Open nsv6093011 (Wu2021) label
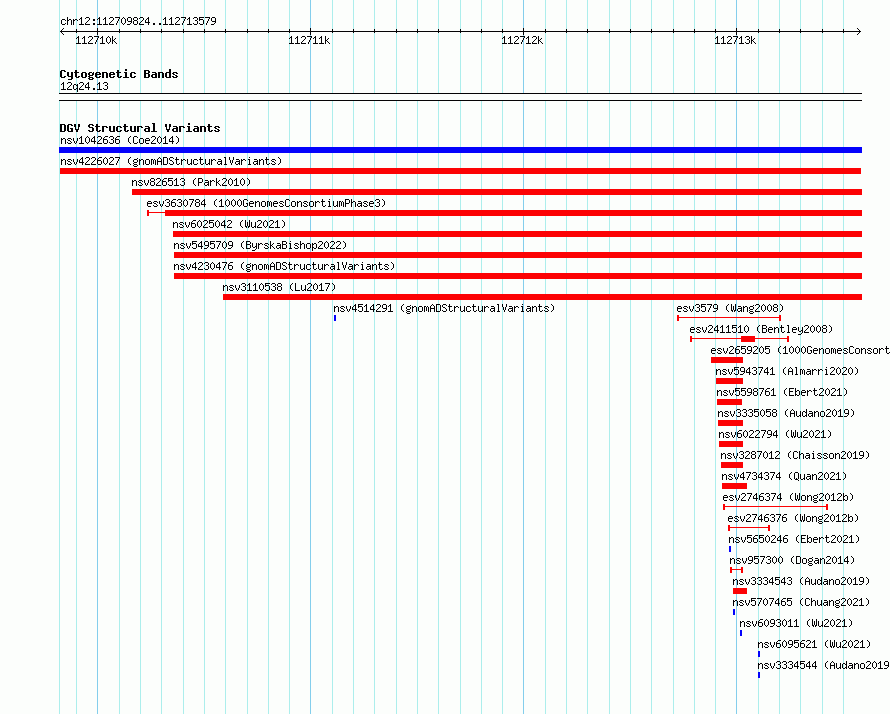The width and height of the screenshot is (890, 714). [x=796, y=623]
